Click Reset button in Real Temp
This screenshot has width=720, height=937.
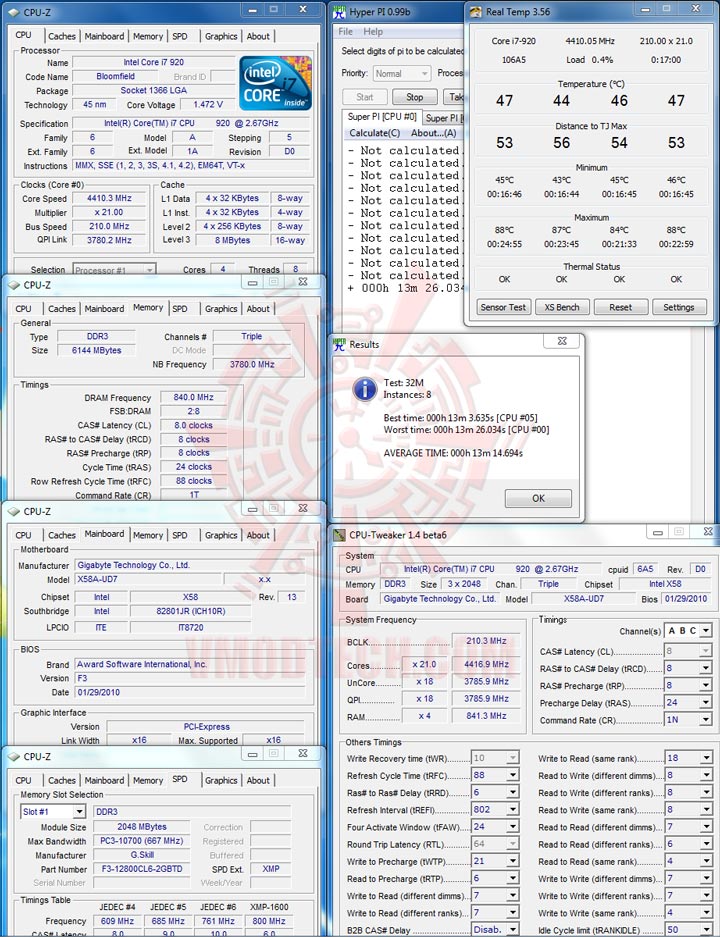620,307
